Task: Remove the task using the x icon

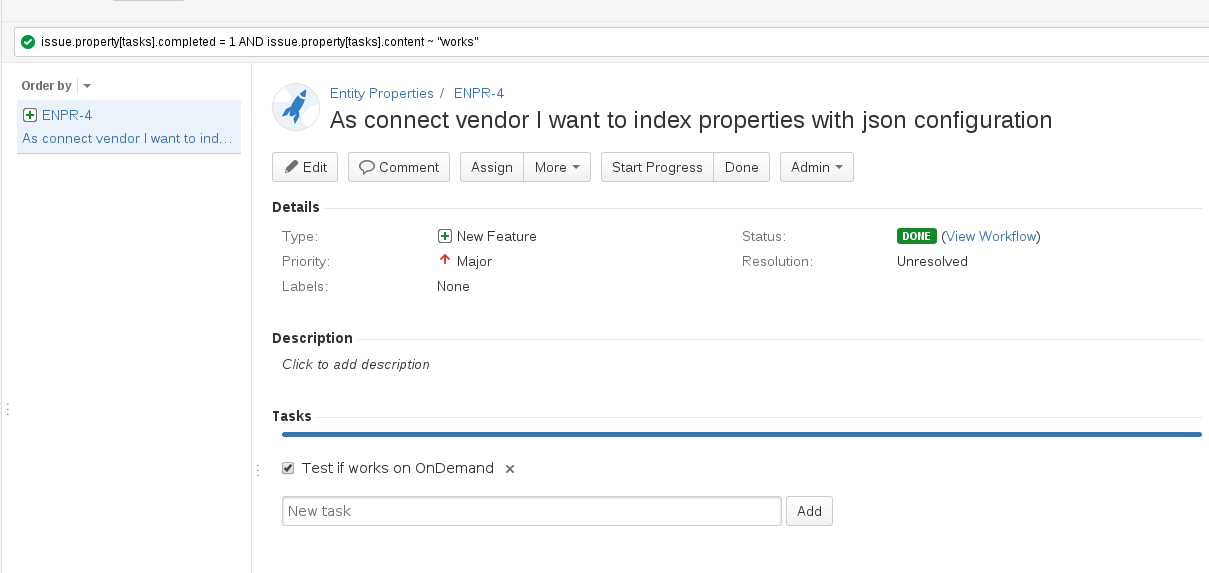Action: click(509, 469)
